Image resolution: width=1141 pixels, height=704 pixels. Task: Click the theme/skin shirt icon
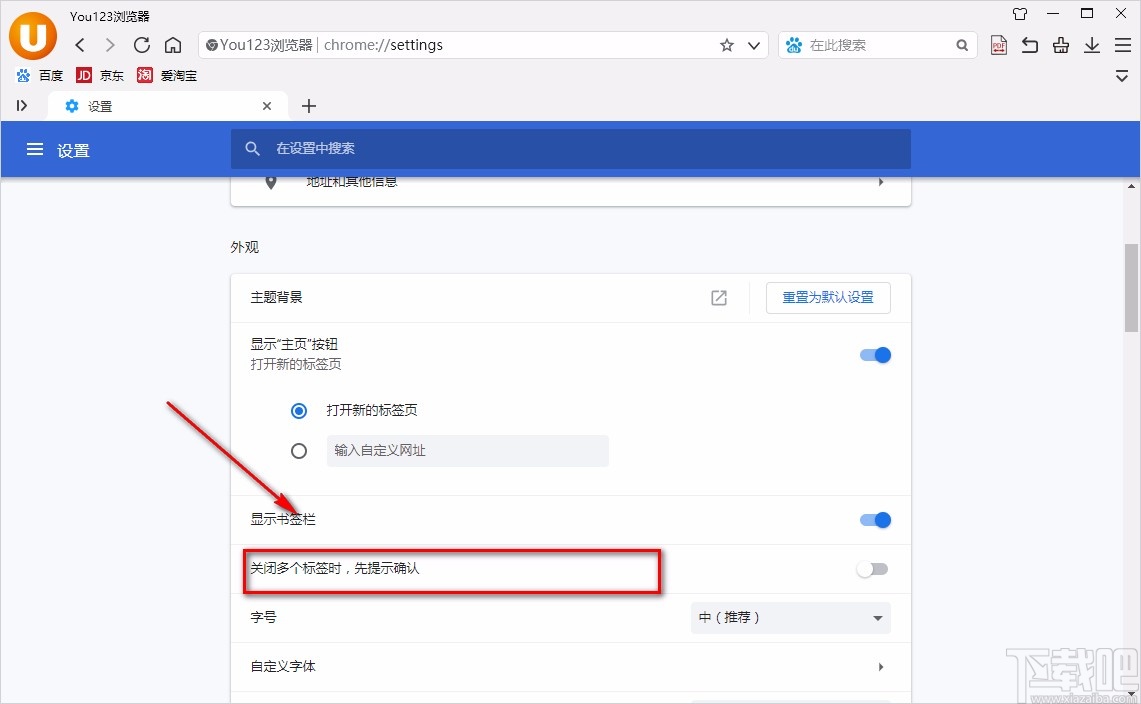click(x=1019, y=14)
